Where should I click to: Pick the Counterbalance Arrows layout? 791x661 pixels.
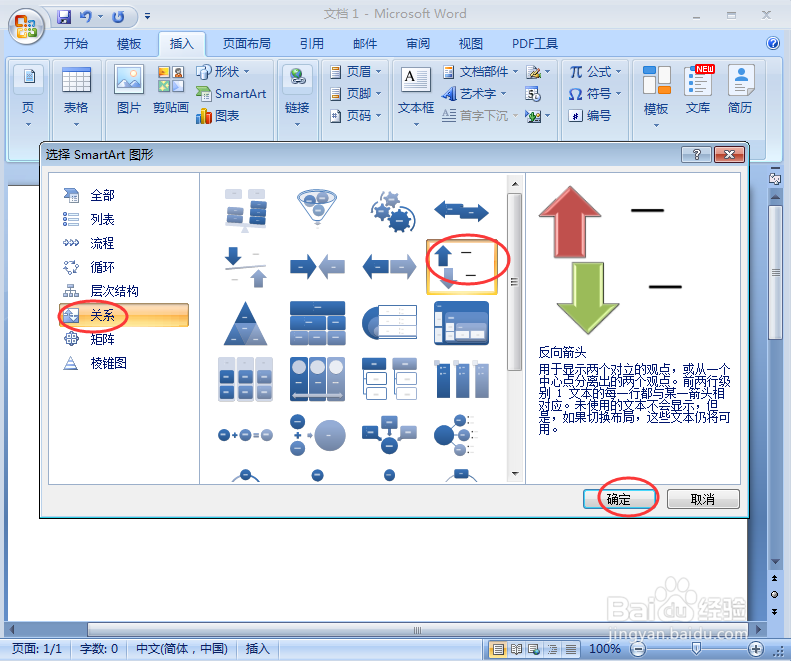[245, 266]
